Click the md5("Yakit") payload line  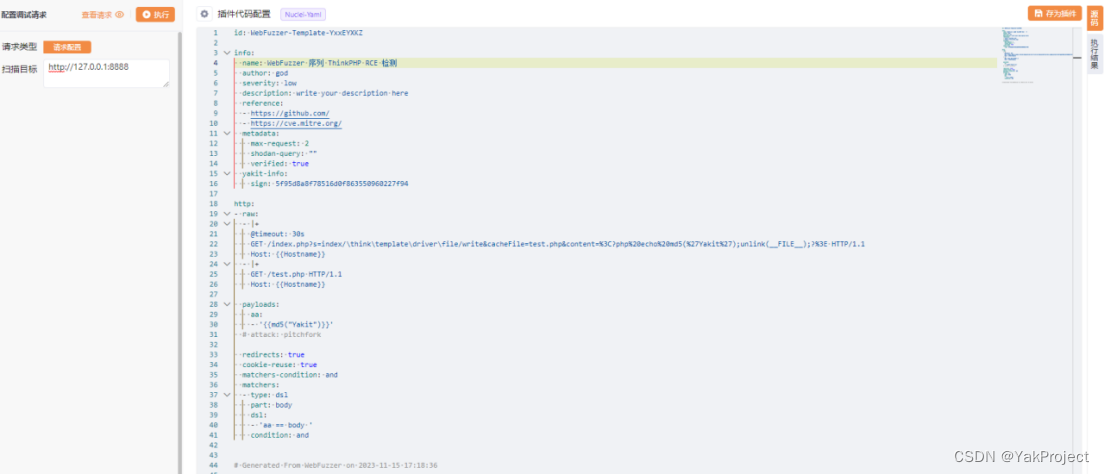pos(291,325)
